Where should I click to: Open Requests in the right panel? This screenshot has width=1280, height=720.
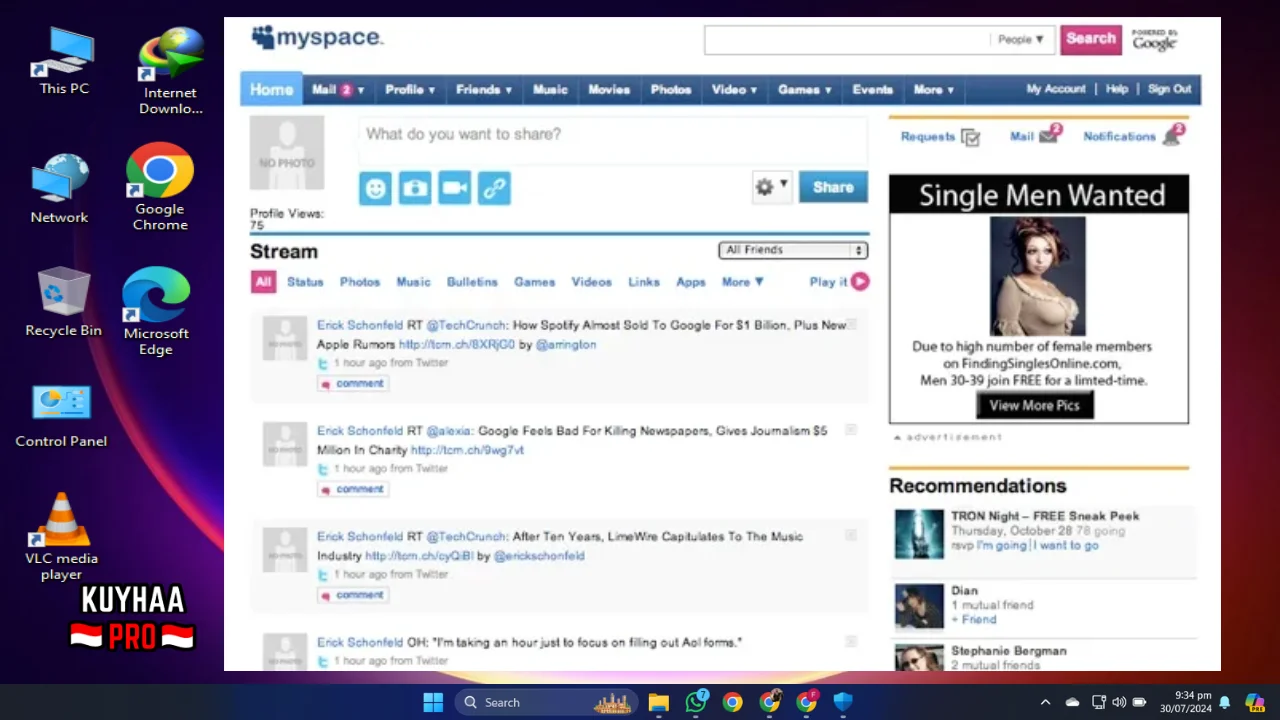tap(940, 137)
